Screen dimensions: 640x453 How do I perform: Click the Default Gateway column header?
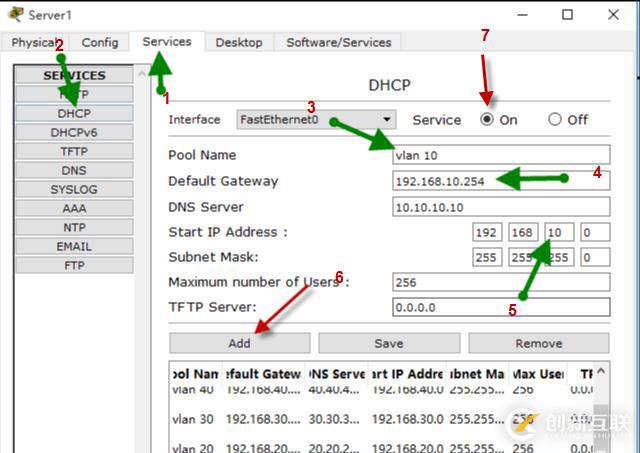tap(263, 374)
